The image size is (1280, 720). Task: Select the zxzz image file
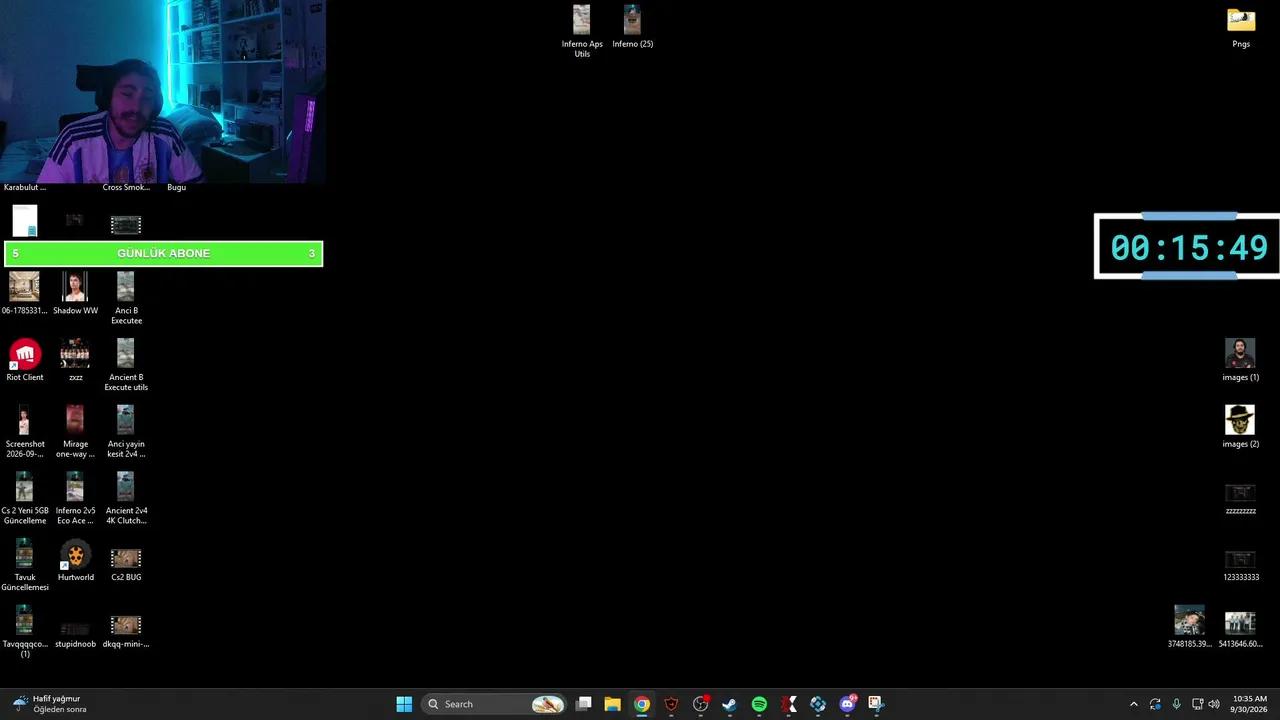[x=75, y=360]
